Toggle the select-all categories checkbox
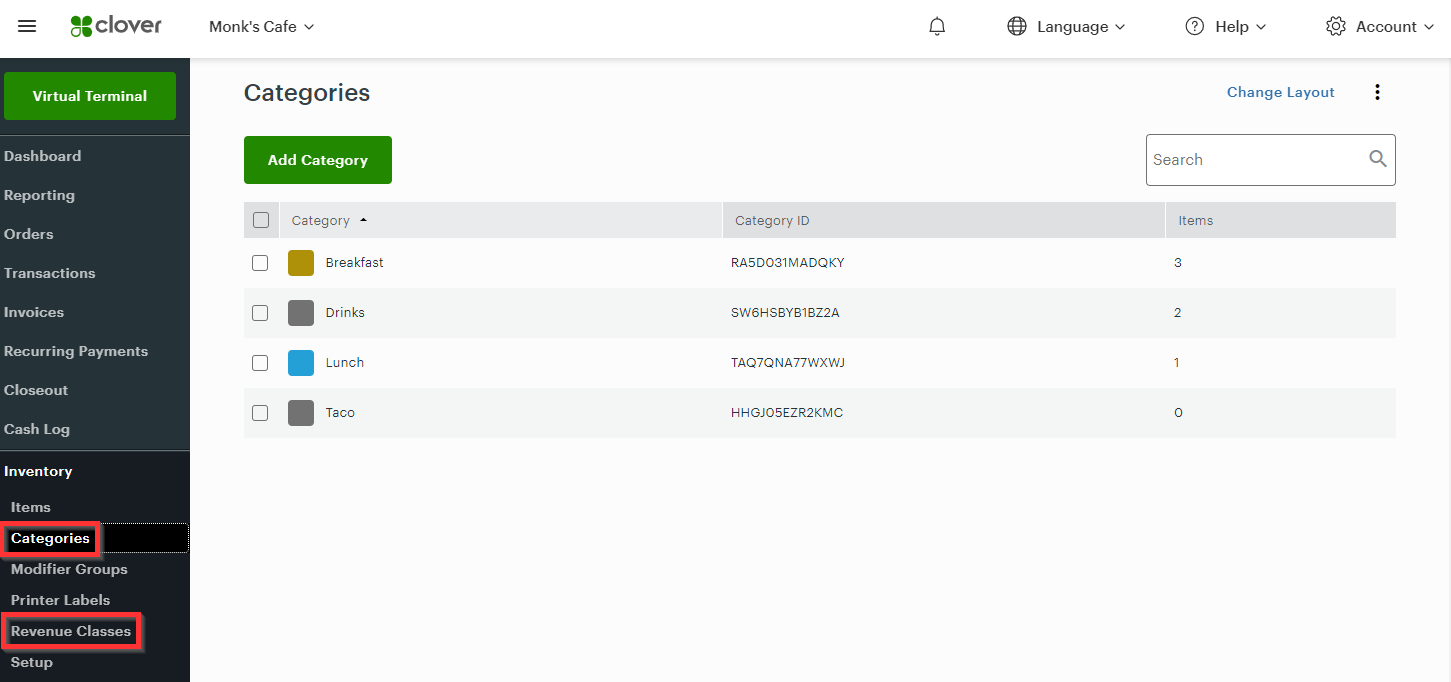 tap(261, 220)
